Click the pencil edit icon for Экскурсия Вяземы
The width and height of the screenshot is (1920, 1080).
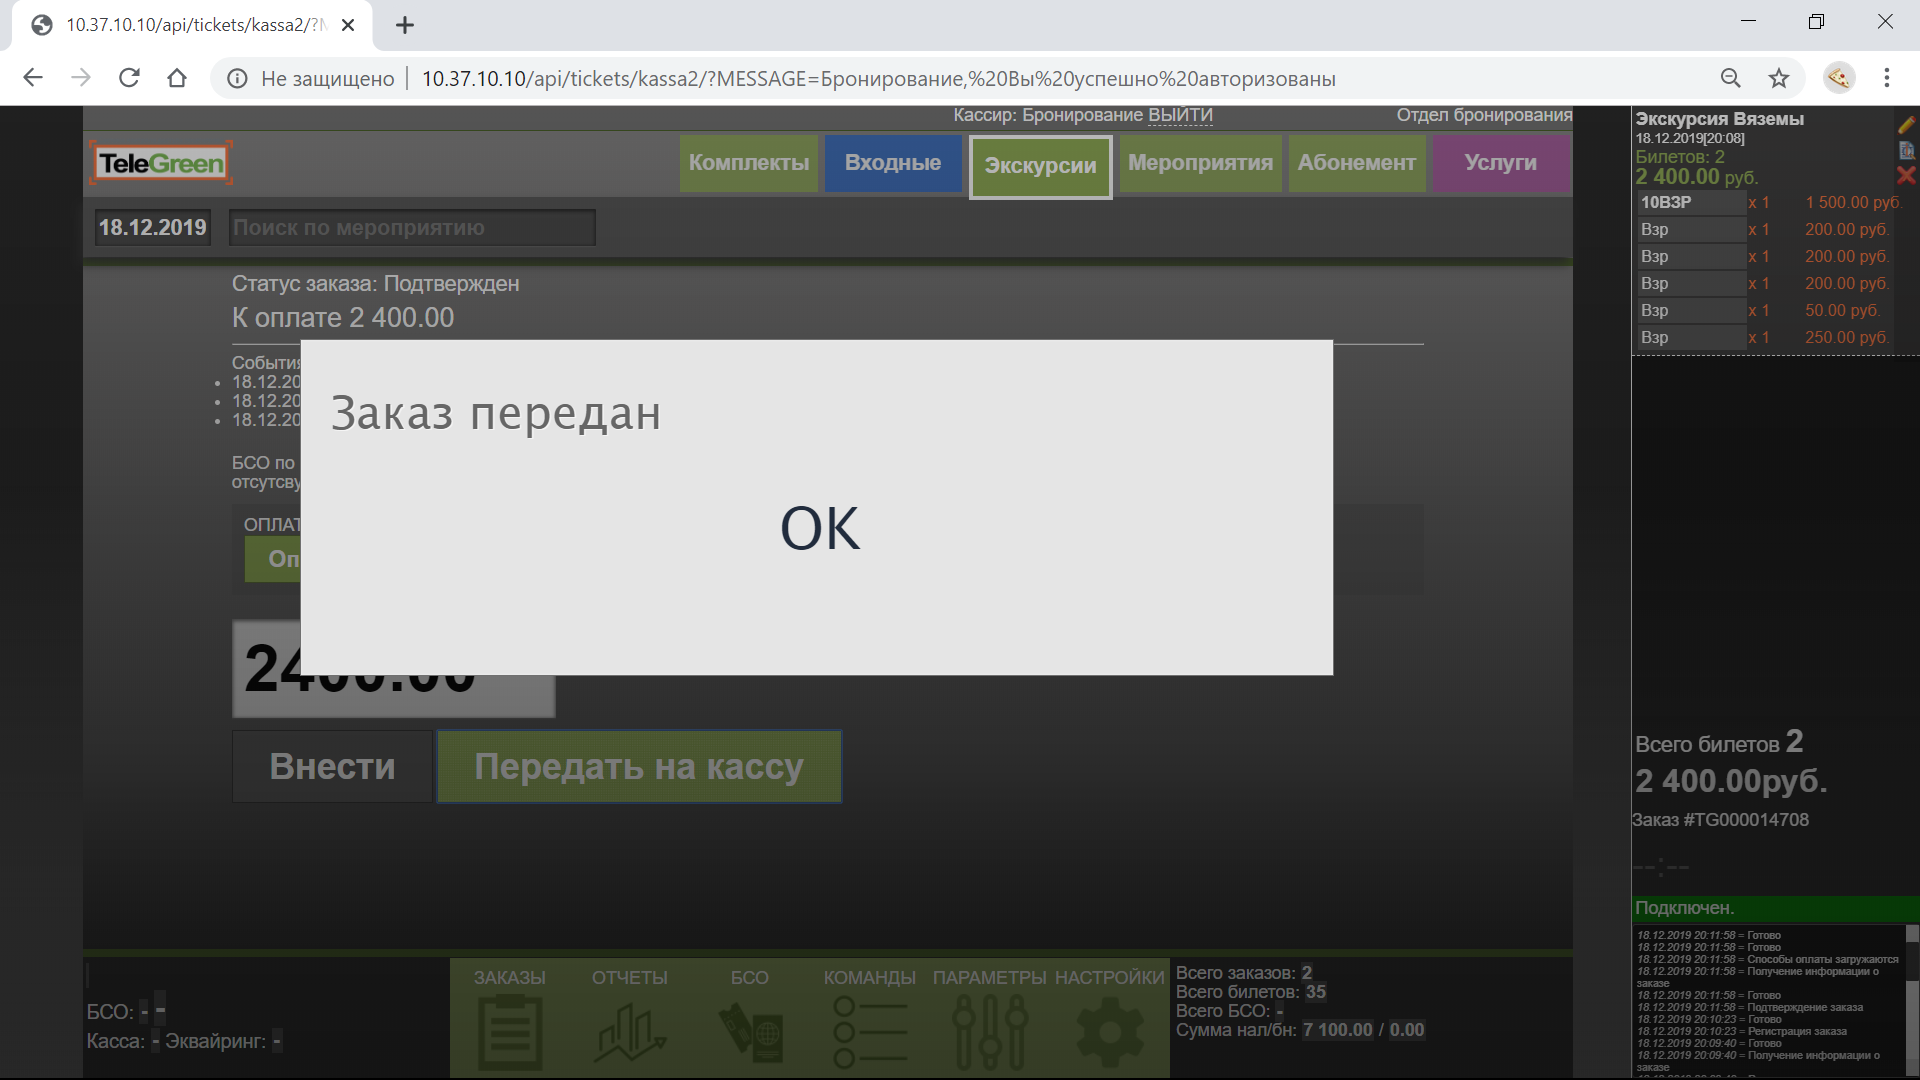1906,125
